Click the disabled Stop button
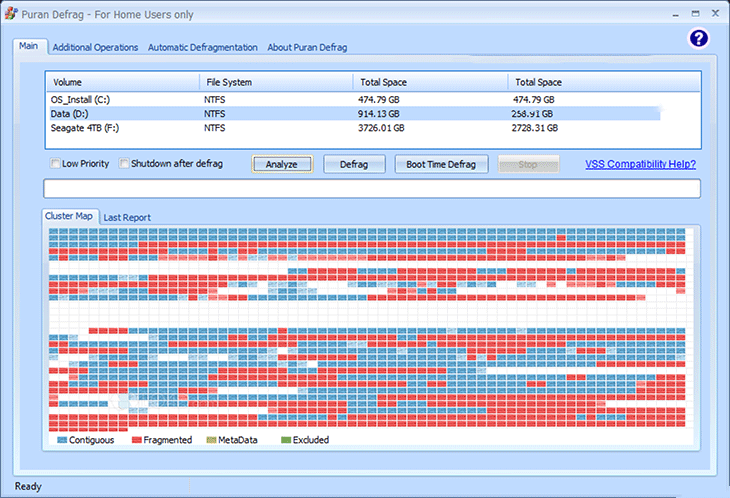This screenshot has width=730, height=498. click(x=528, y=164)
